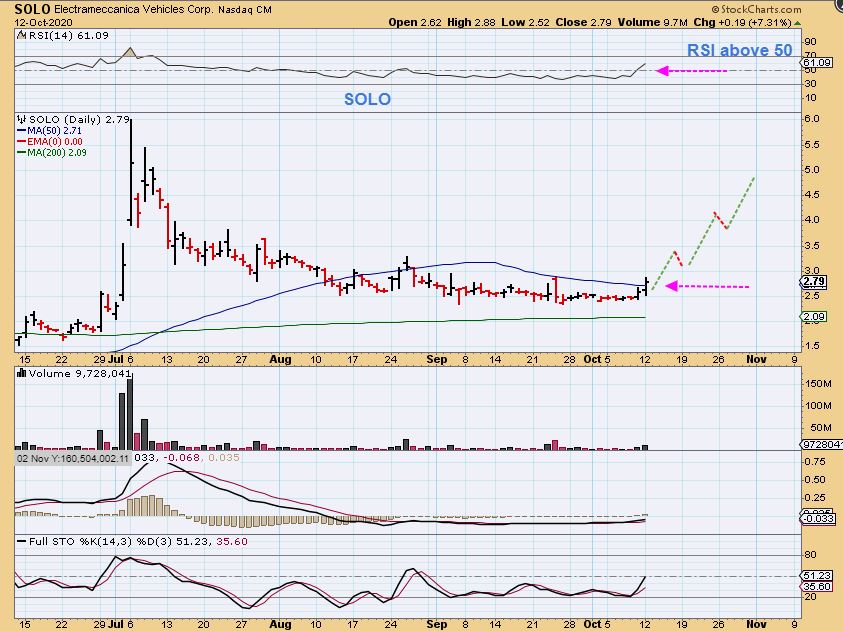Click the Close 2.79 value in header

[583, 23]
